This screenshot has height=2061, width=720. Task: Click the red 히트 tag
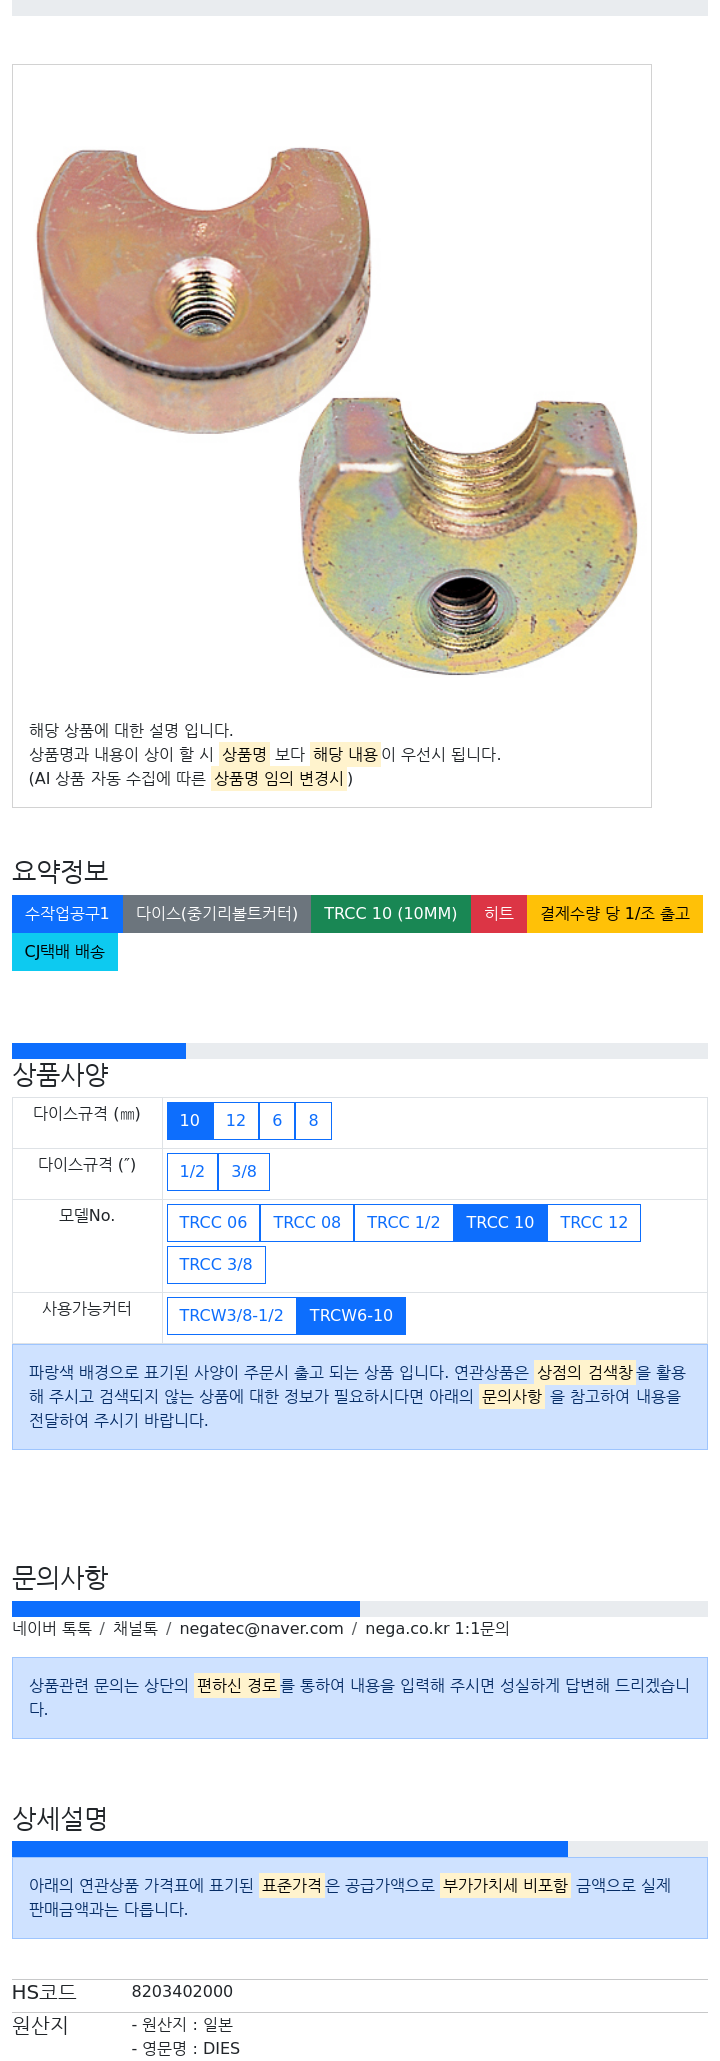point(499,914)
